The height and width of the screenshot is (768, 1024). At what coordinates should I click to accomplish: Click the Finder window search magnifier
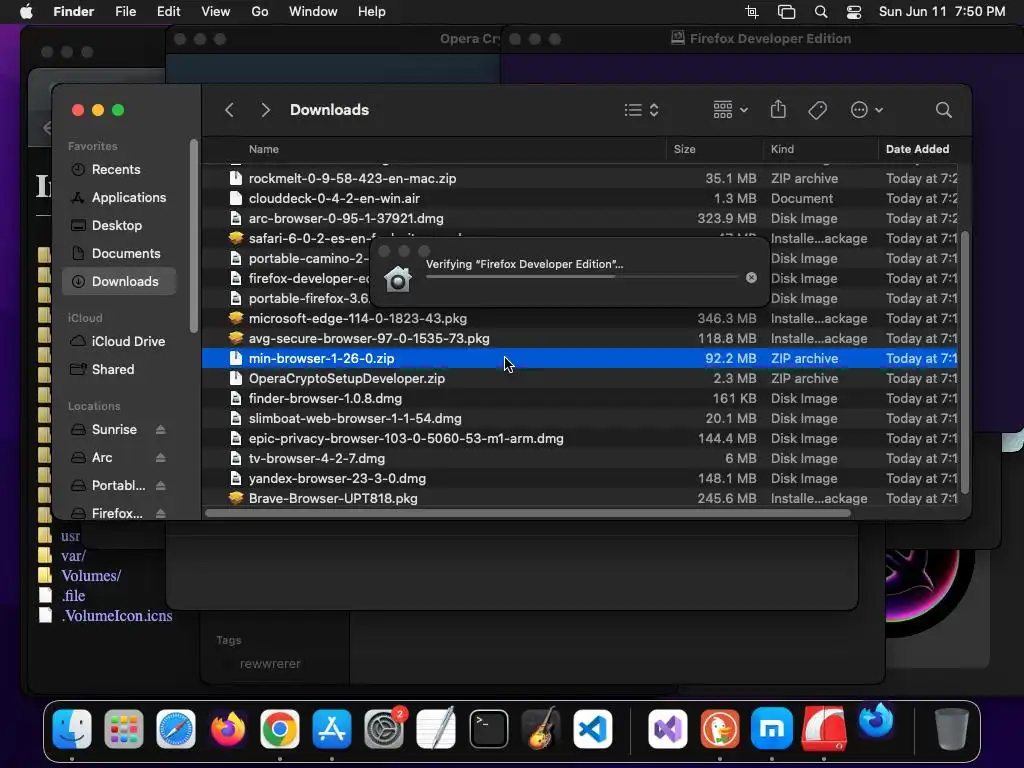pos(943,110)
